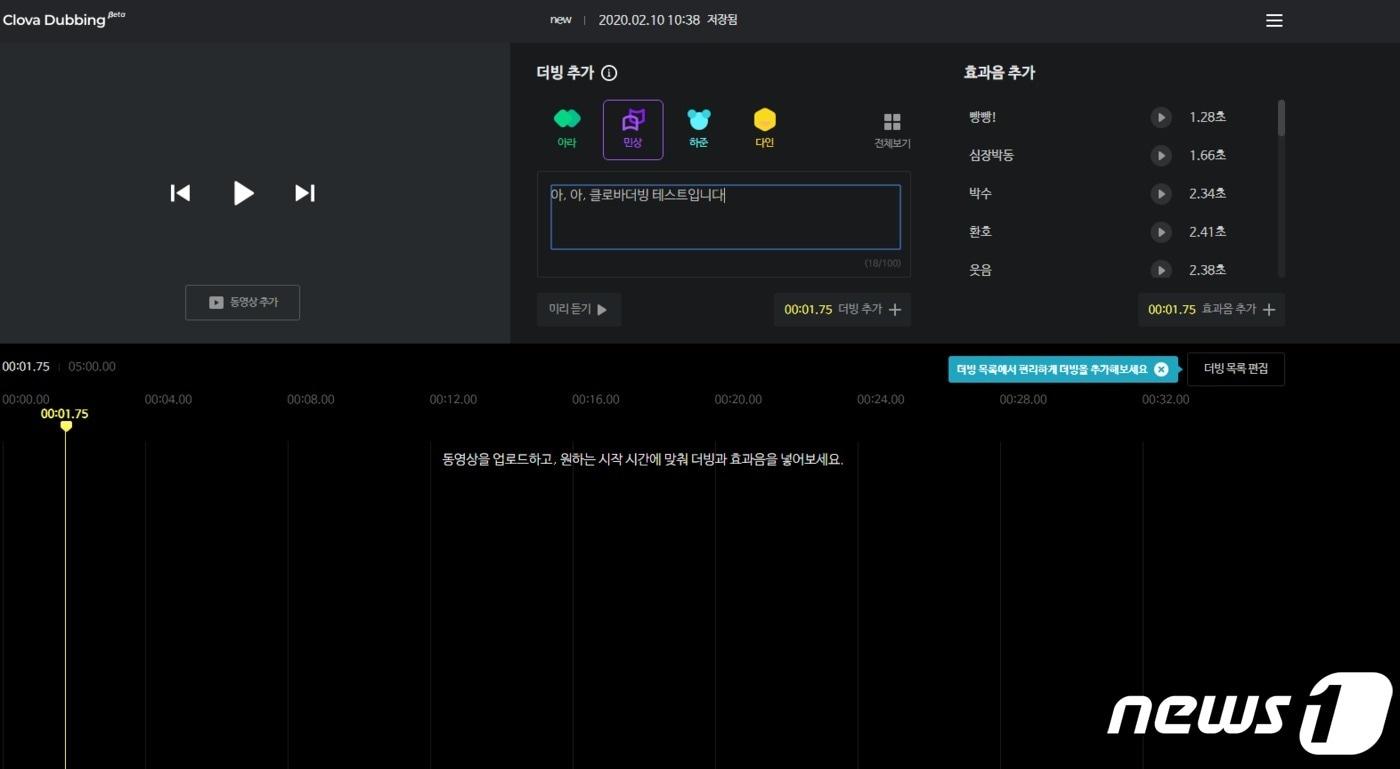1400x769 pixels.
Task: Play the 심장박동 heartbeat effect
Action: [x=1160, y=155]
